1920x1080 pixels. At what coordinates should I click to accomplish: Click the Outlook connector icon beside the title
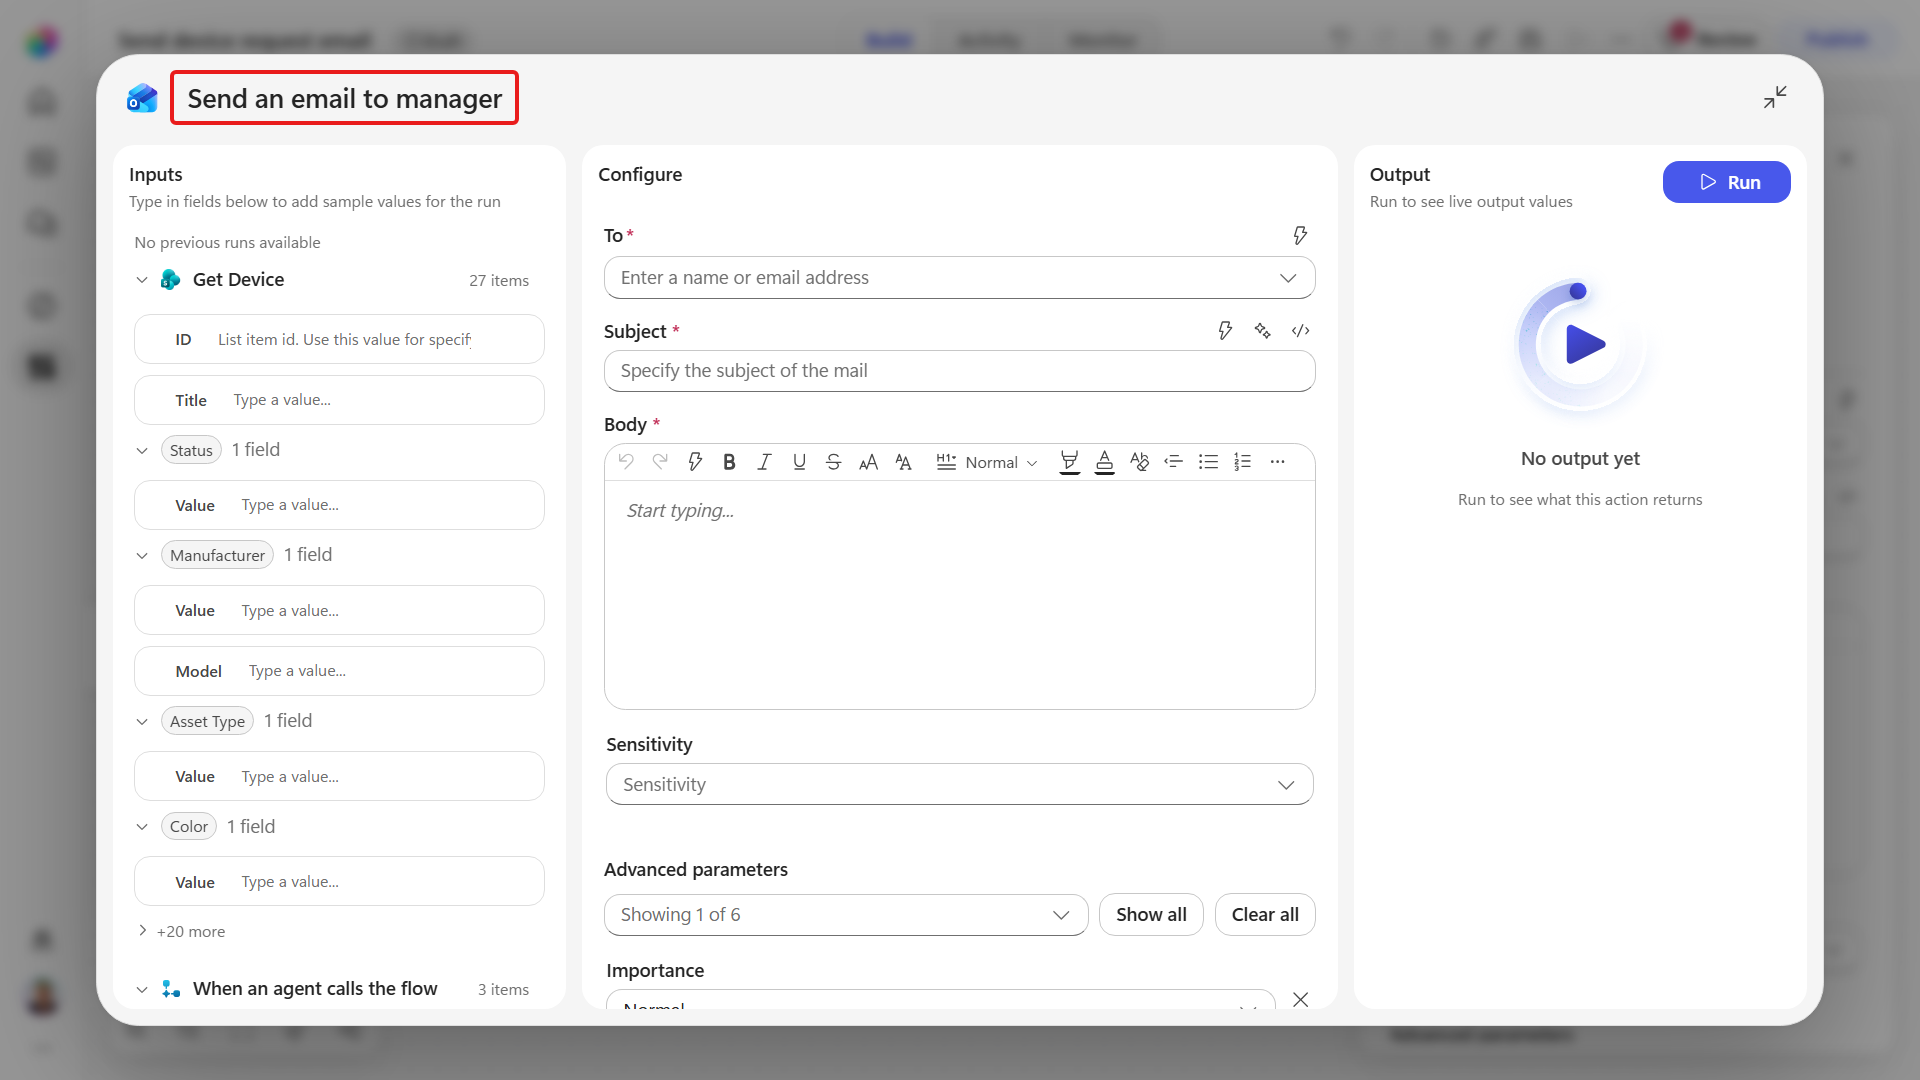[x=142, y=98]
